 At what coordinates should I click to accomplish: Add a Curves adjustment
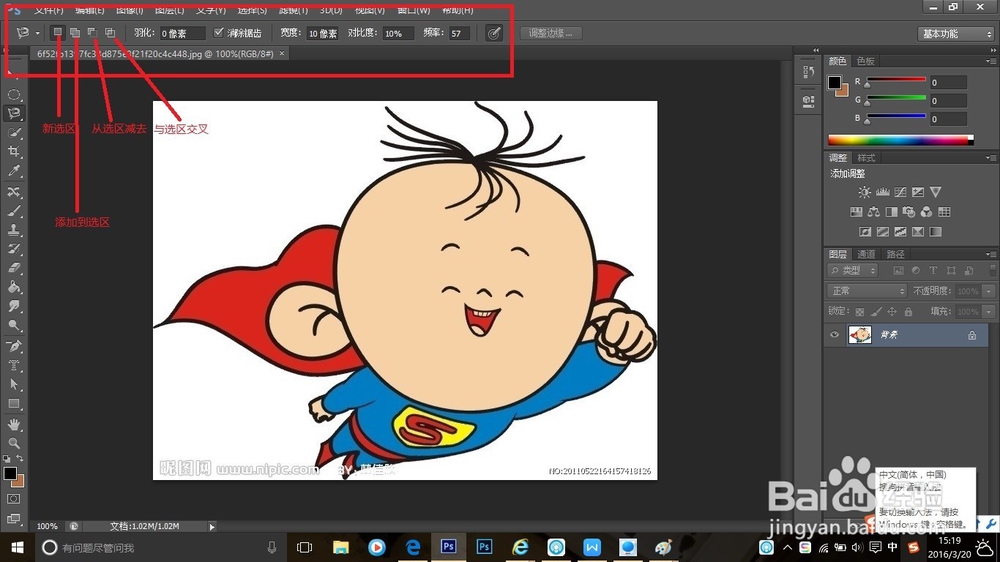[900, 192]
